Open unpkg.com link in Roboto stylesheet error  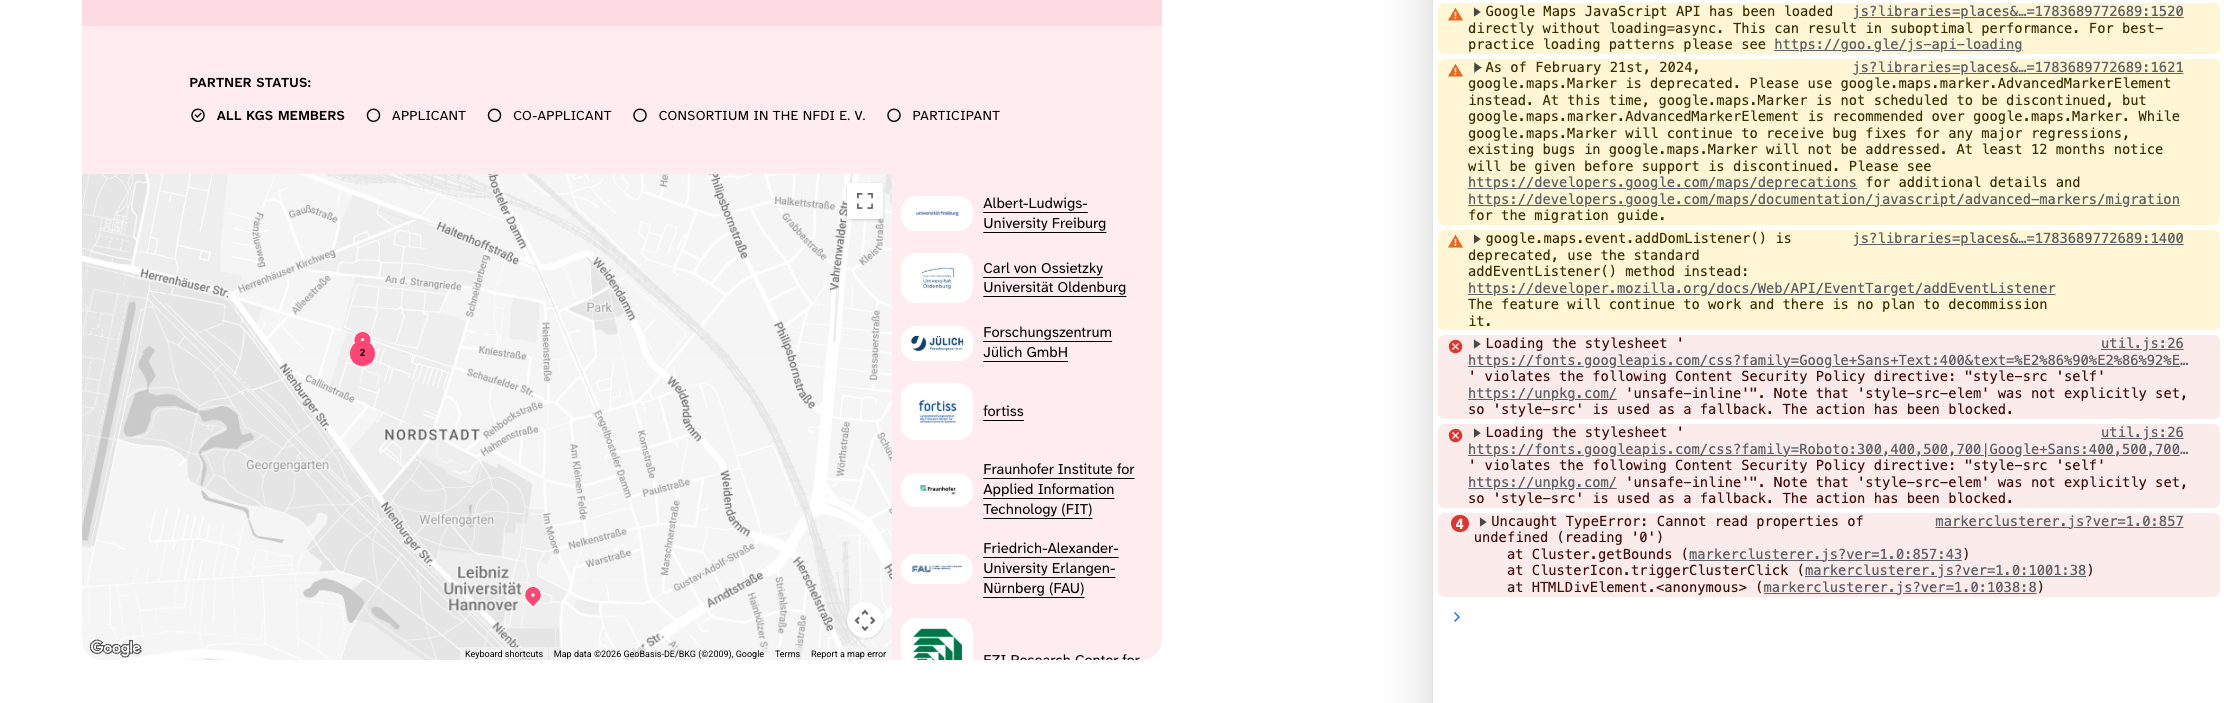1542,483
